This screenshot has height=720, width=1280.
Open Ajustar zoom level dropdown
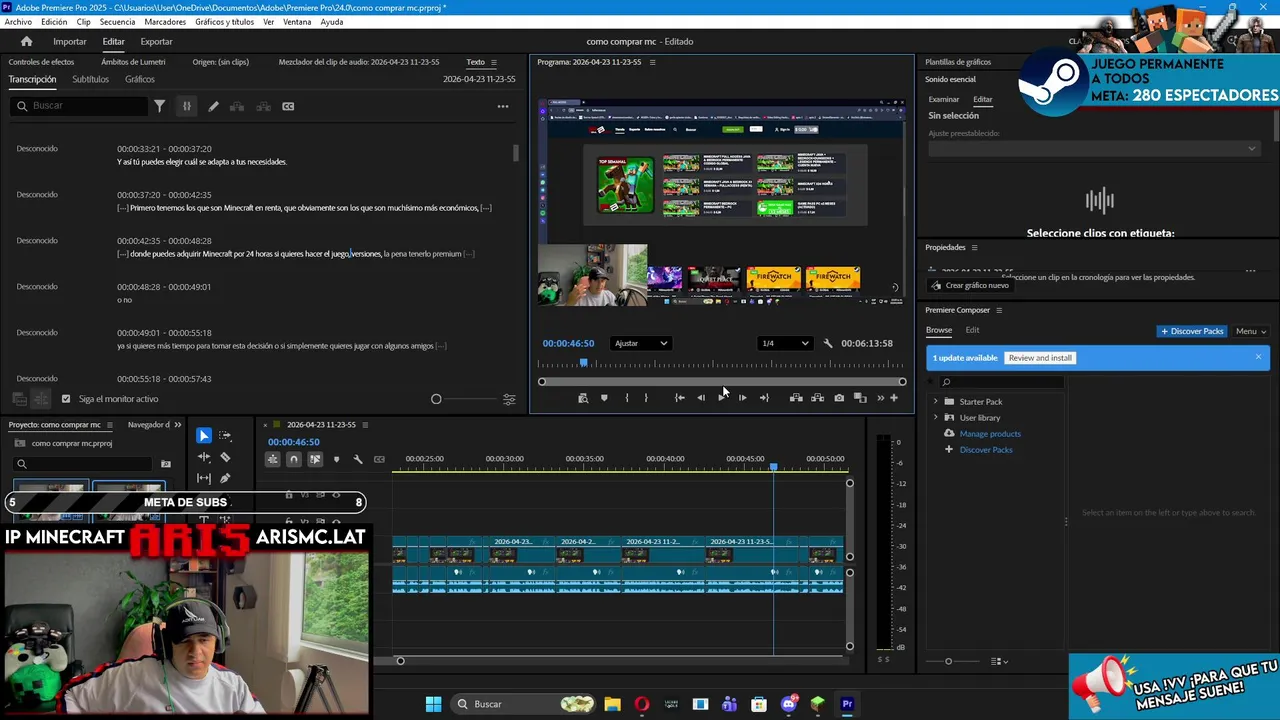coord(640,343)
